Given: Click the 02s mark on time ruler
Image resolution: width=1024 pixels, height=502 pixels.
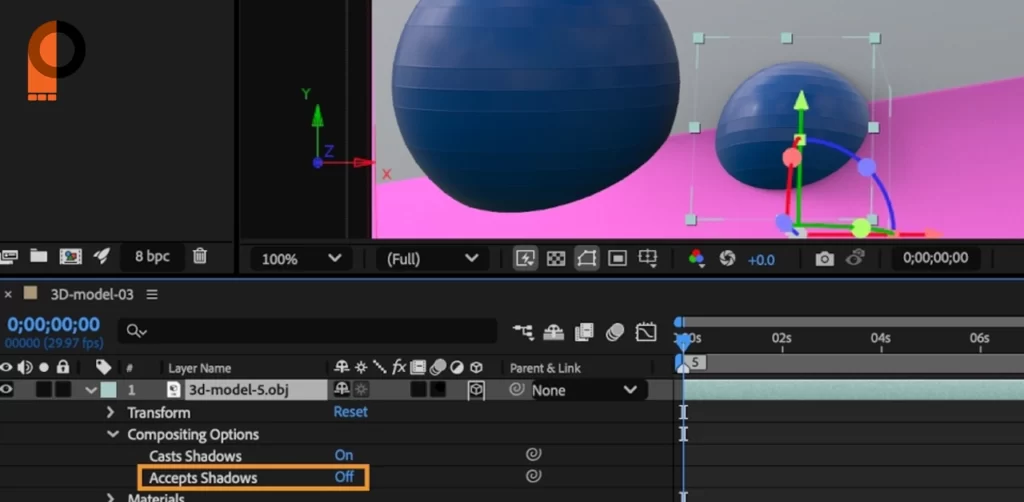Looking at the screenshot, I should 782,338.
